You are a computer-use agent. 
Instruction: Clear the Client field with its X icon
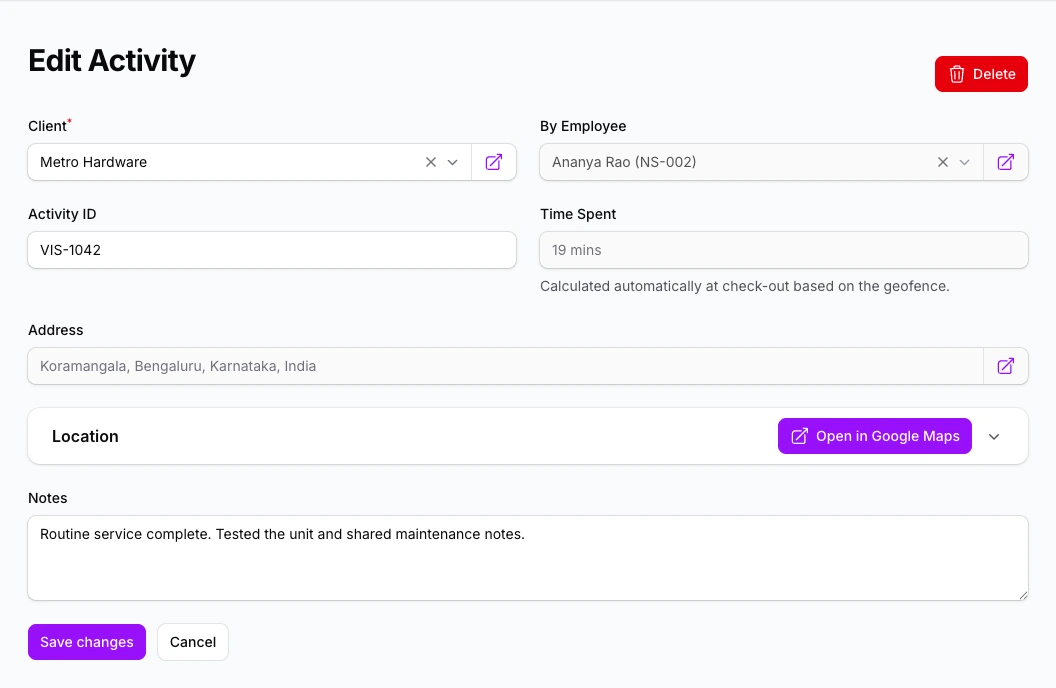point(431,162)
